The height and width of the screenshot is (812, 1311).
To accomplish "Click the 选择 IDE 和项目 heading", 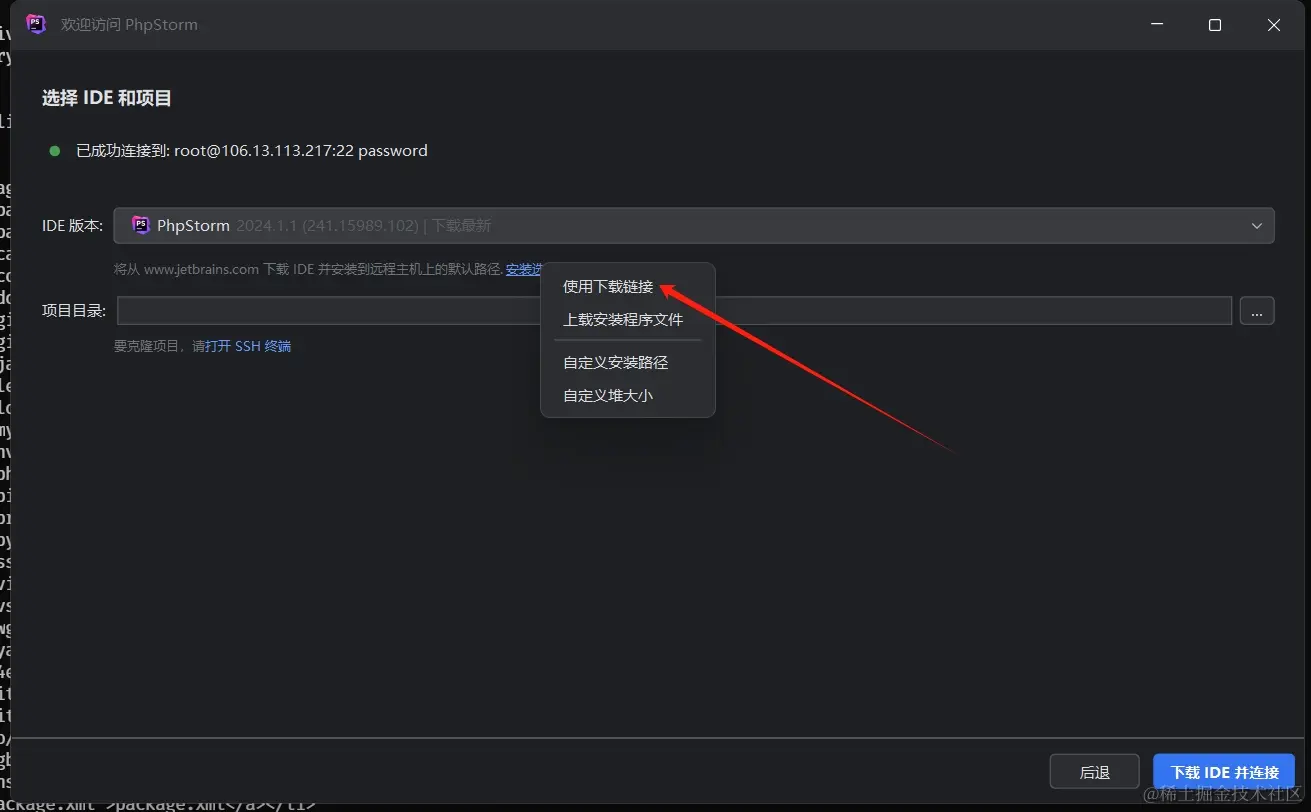I will click(107, 98).
